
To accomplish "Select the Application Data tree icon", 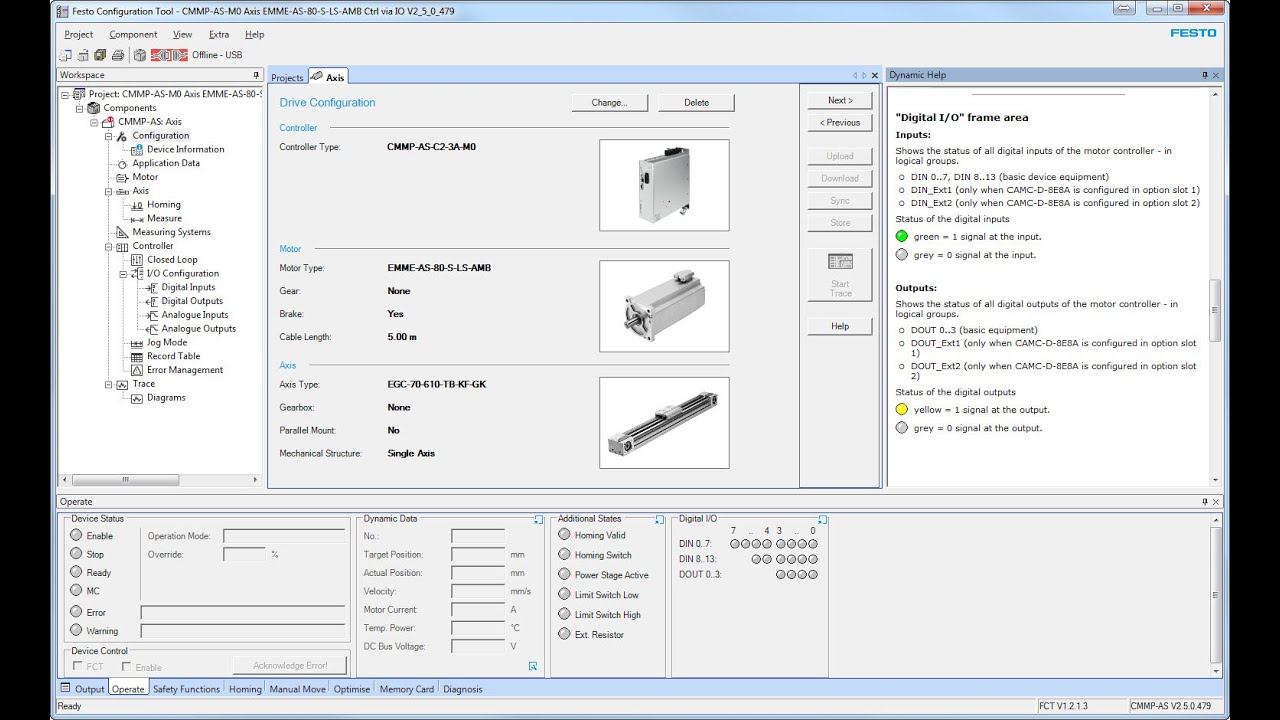I will coord(123,164).
